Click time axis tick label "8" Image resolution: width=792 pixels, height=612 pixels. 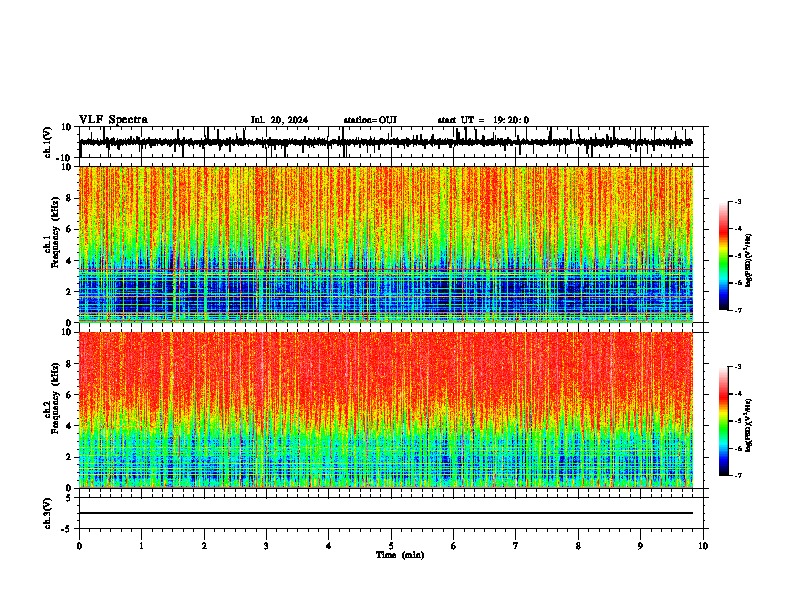click(578, 546)
